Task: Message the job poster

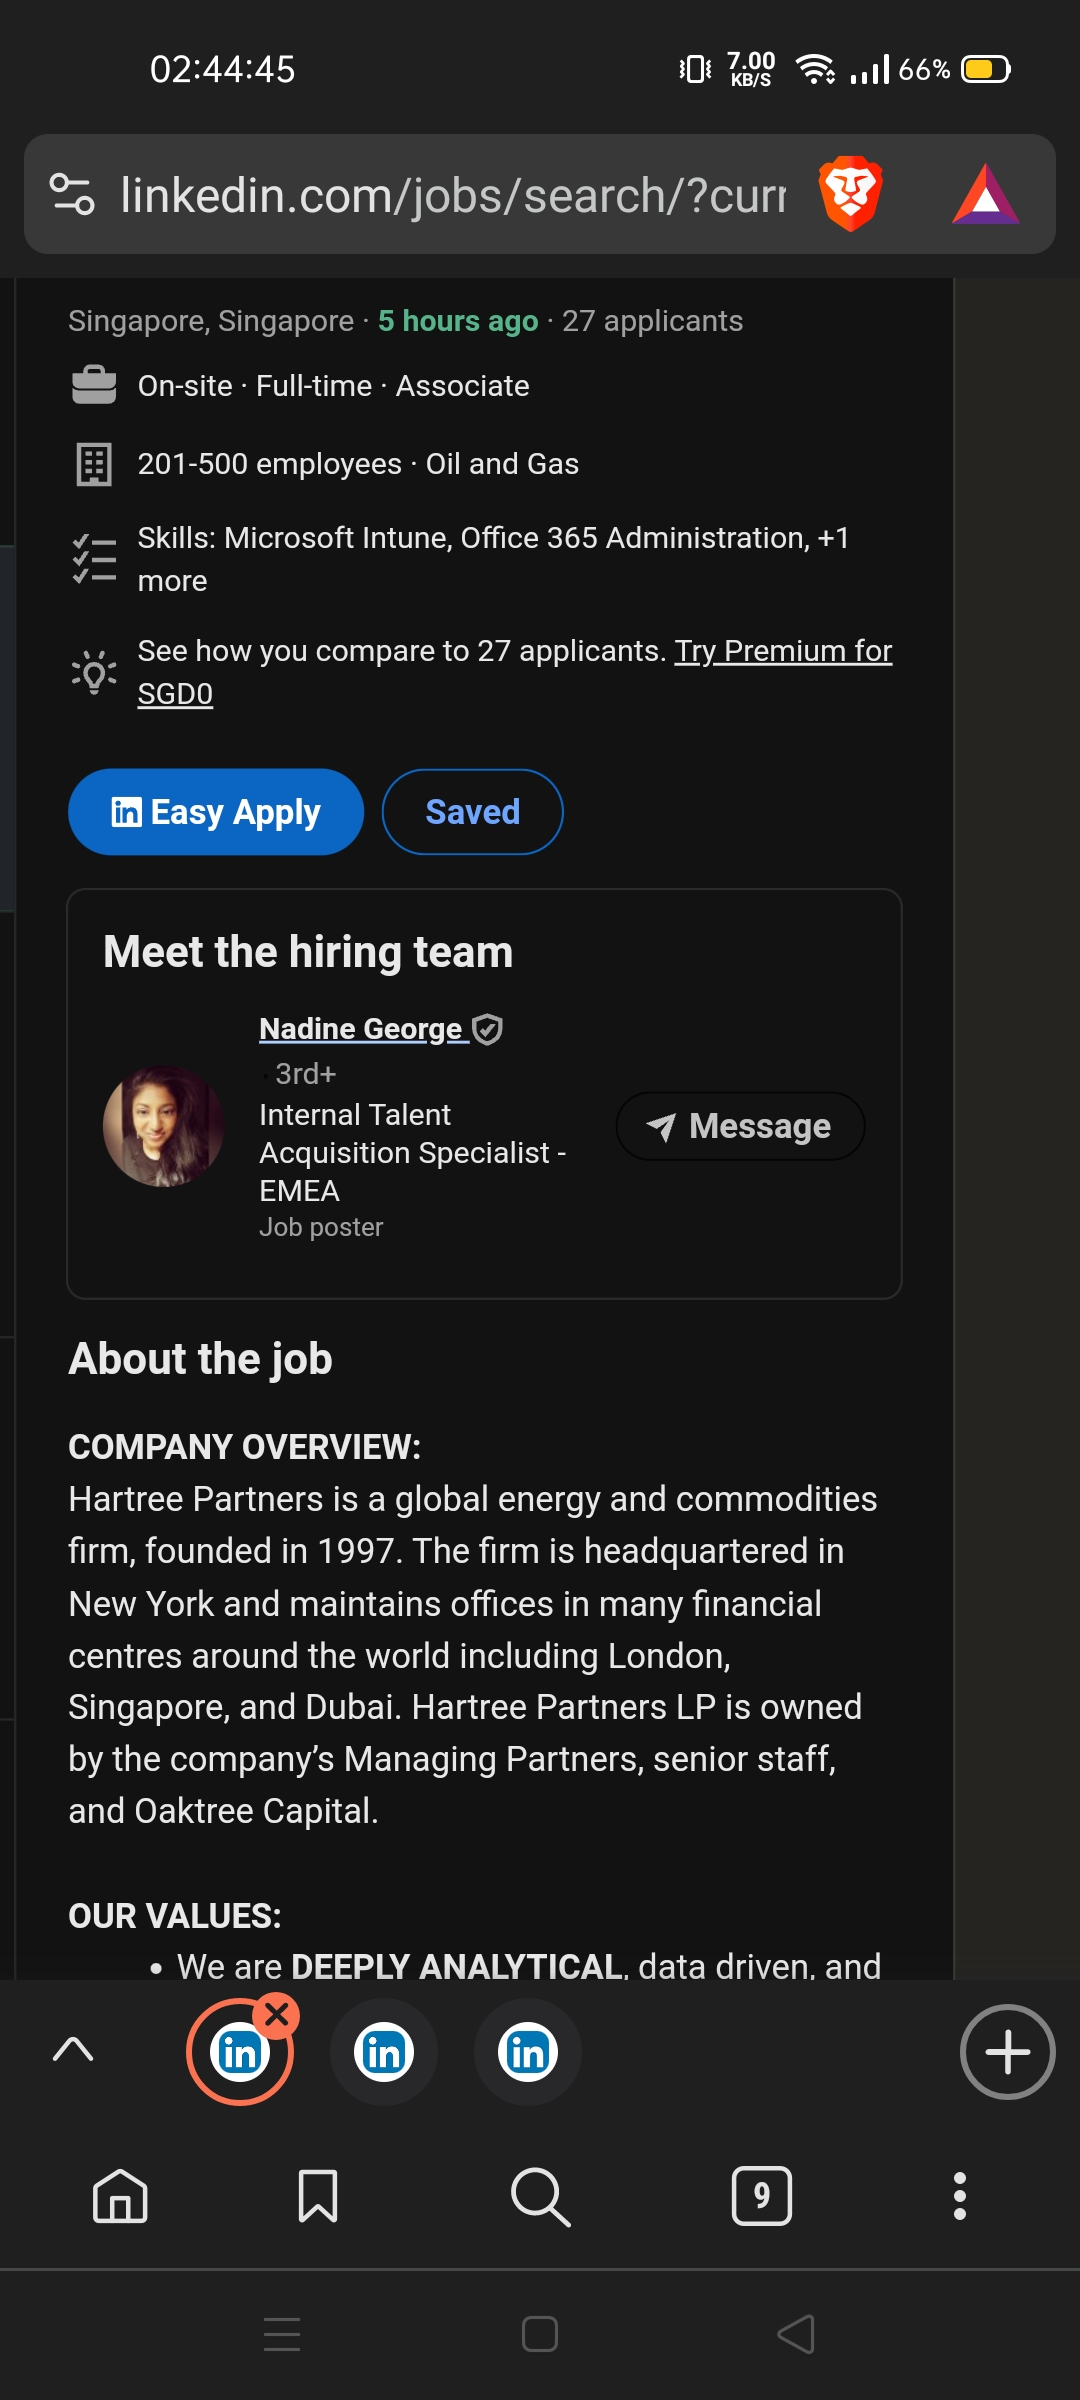Action: 740,1126
